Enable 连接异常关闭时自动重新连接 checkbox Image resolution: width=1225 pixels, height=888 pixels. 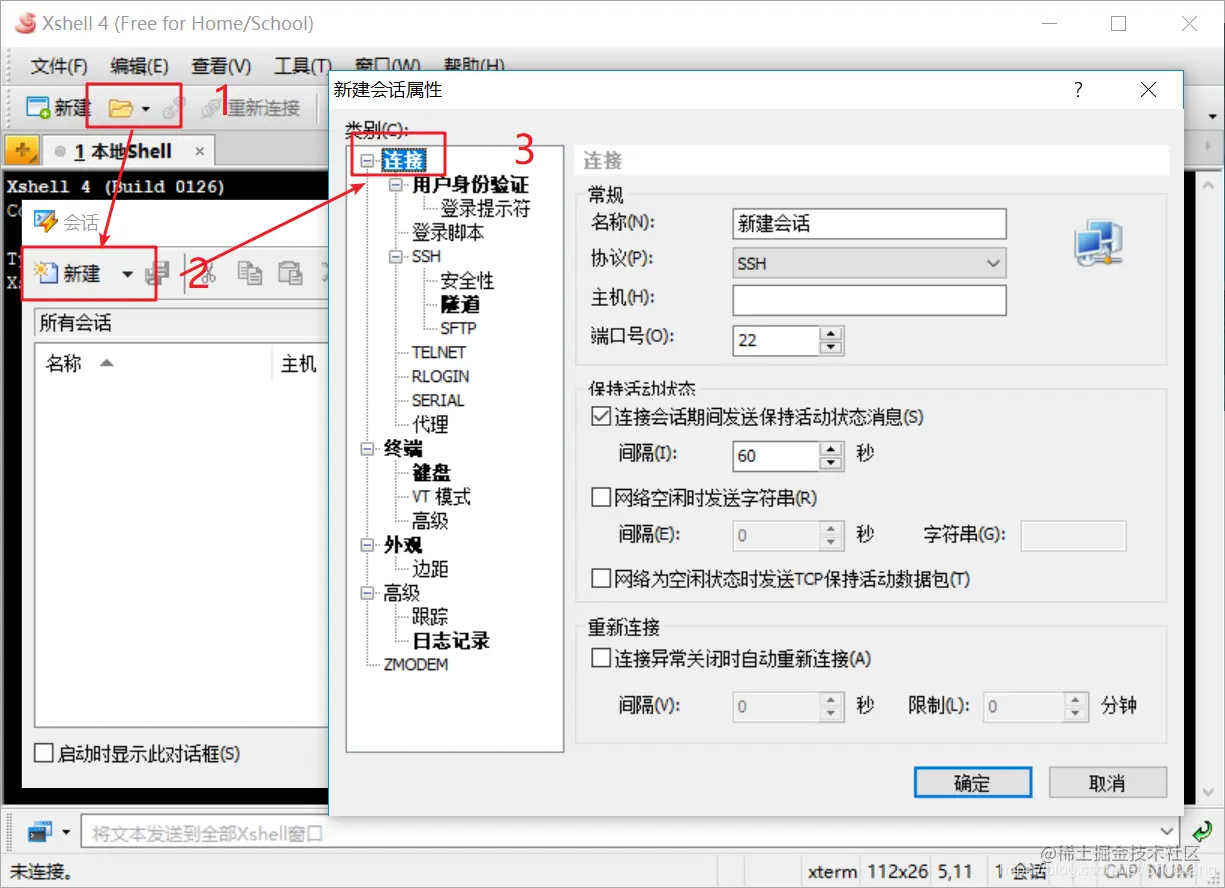(x=601, y=659)
